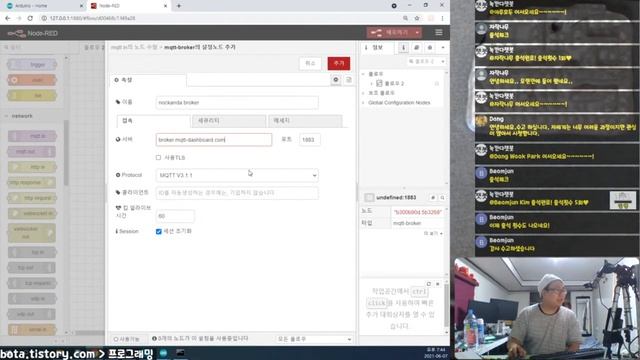Image resolution: width=640 pixels, height=360 pixels.
Task: Select the trigger node in palette
Action: tap(32, 64)
